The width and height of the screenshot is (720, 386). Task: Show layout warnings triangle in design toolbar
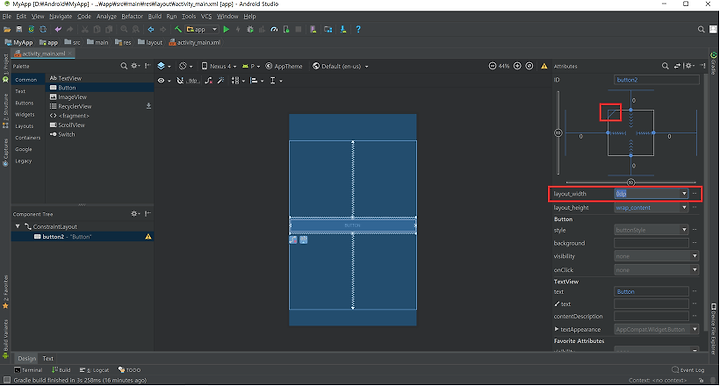coord(544,66)
